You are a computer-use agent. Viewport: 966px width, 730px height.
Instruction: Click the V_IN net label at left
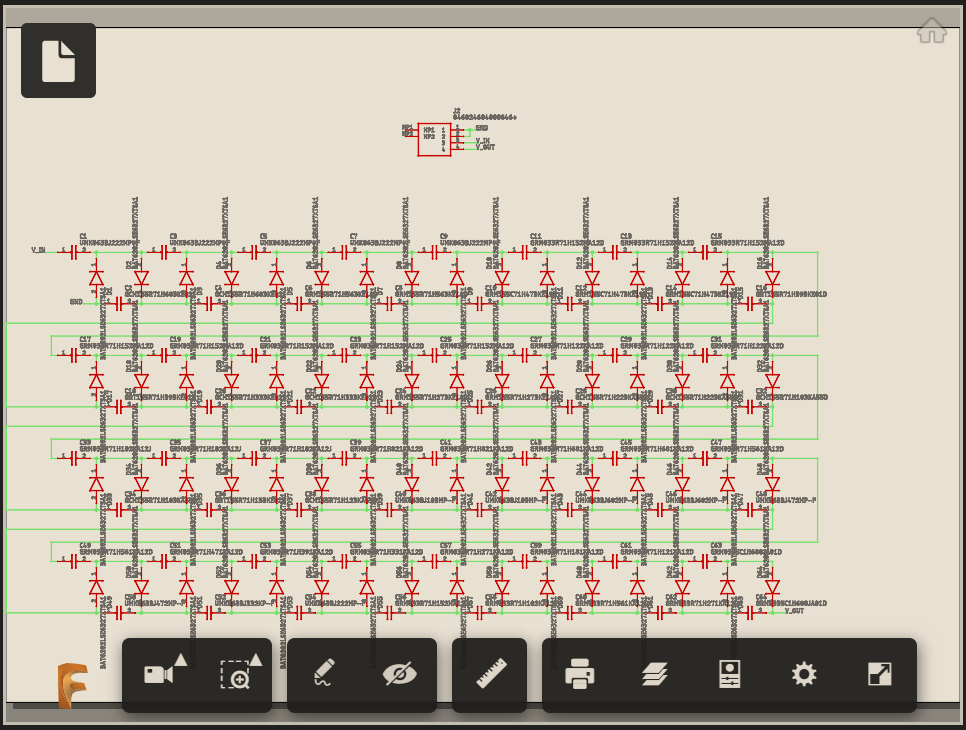pyautogui.click(x=38, y=251)
